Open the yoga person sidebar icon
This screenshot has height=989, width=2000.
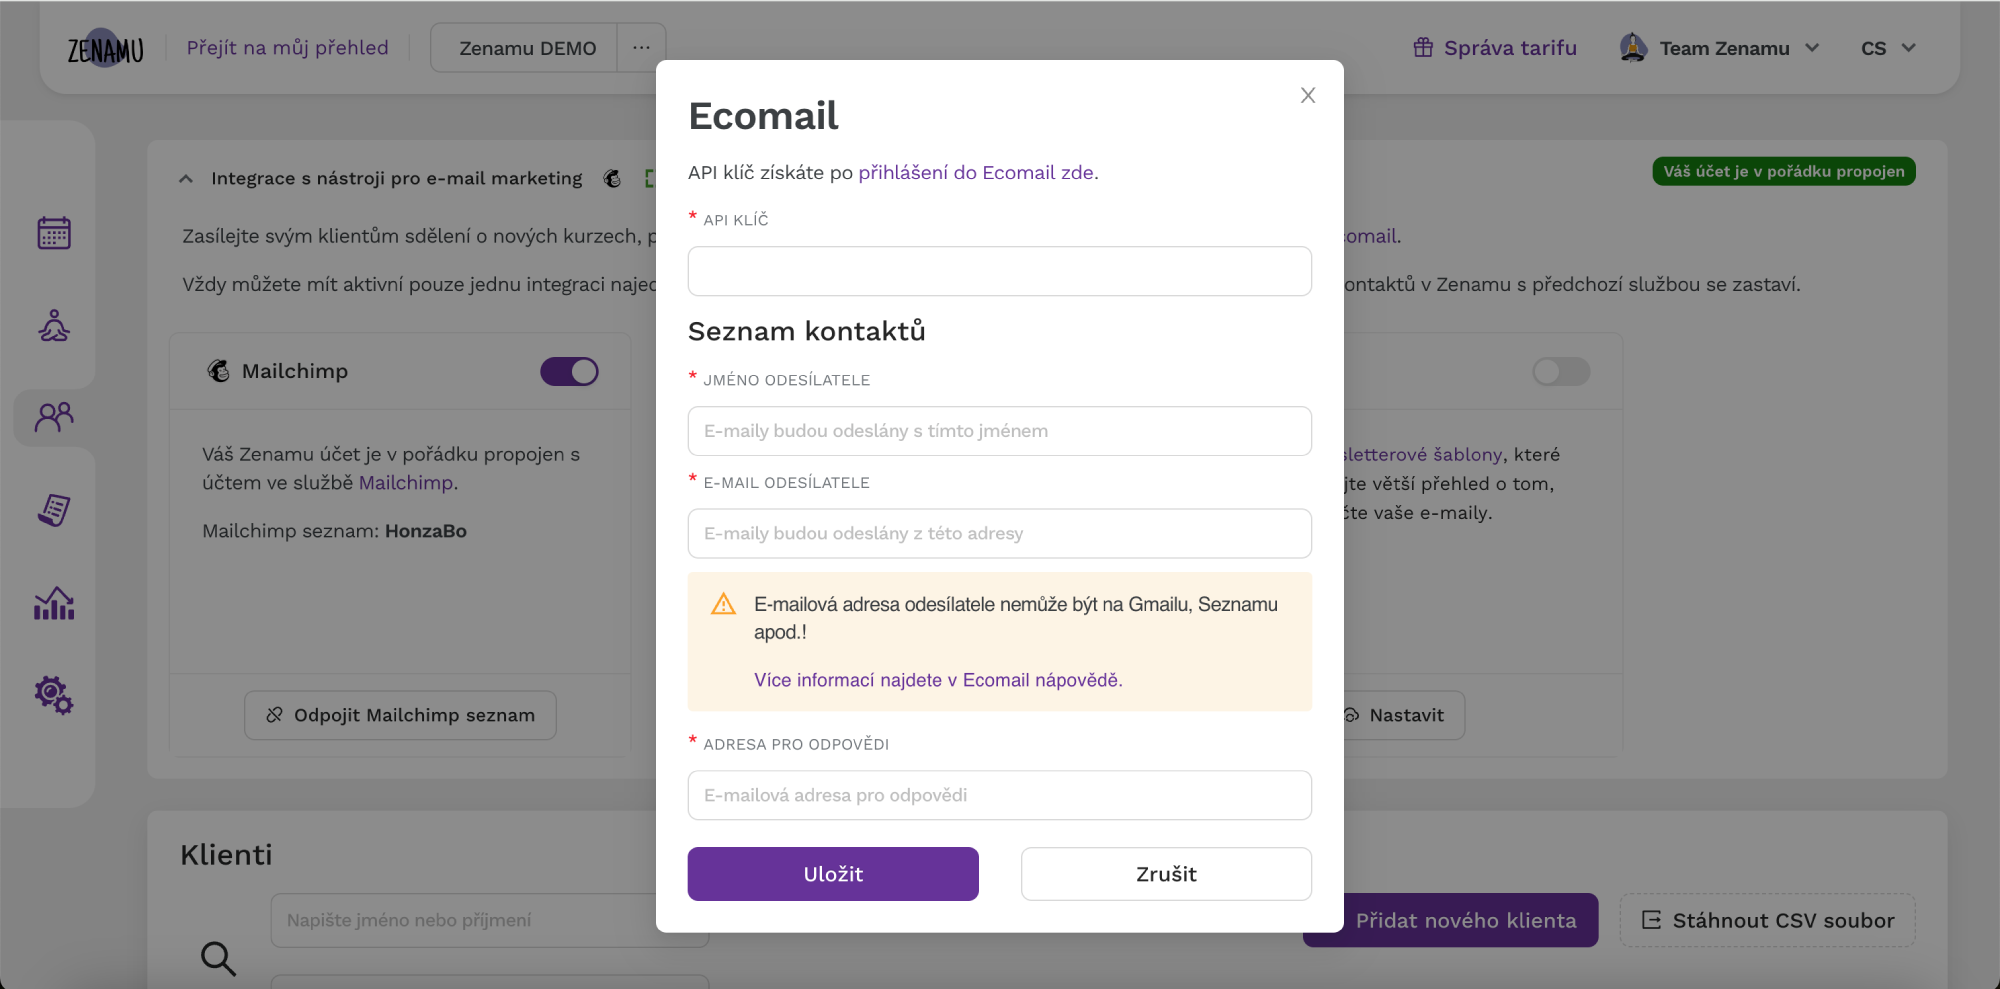(54, 325)
